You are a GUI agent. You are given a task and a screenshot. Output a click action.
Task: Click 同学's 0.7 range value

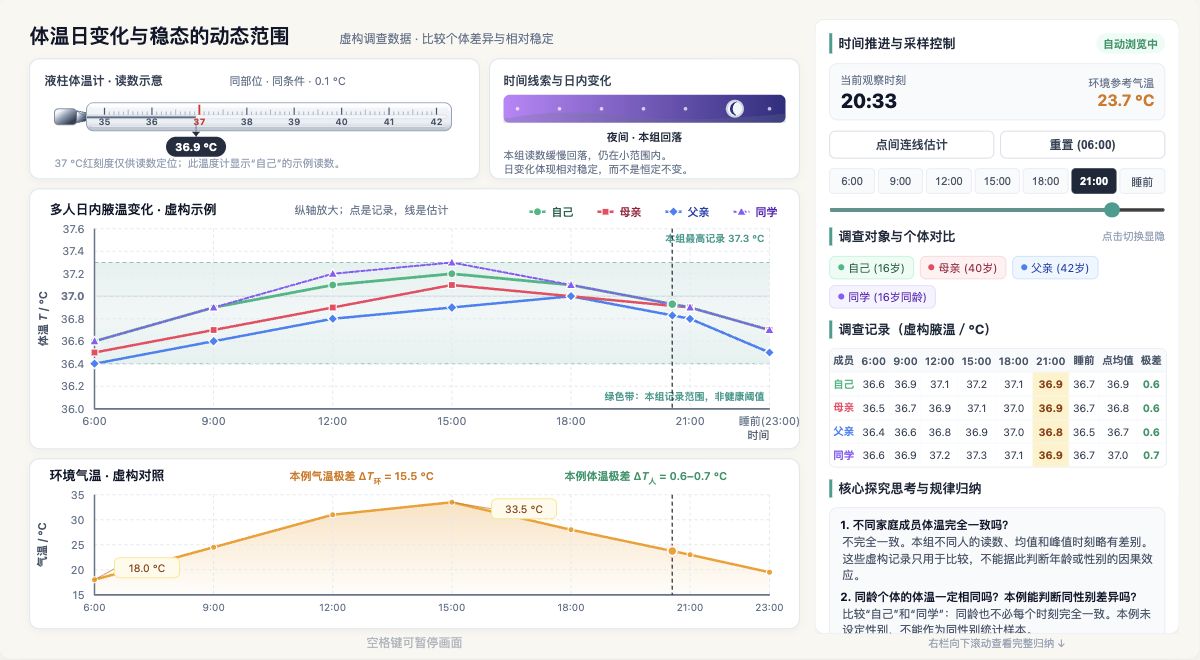point(1151,455)
